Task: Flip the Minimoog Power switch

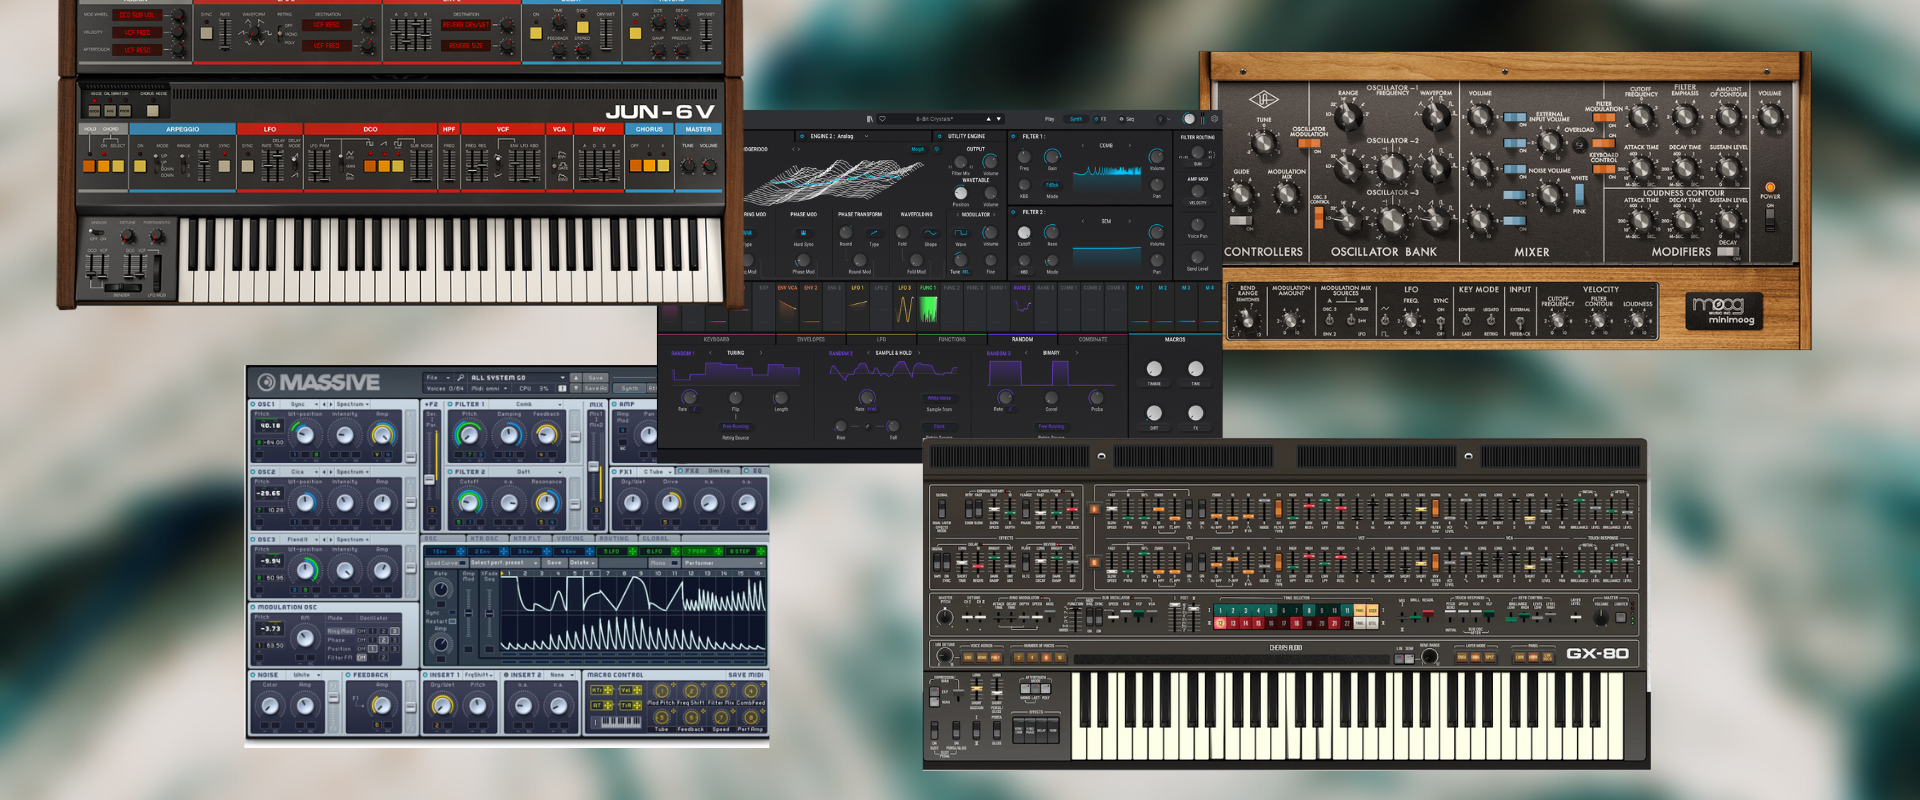Action: point(1770,220)
